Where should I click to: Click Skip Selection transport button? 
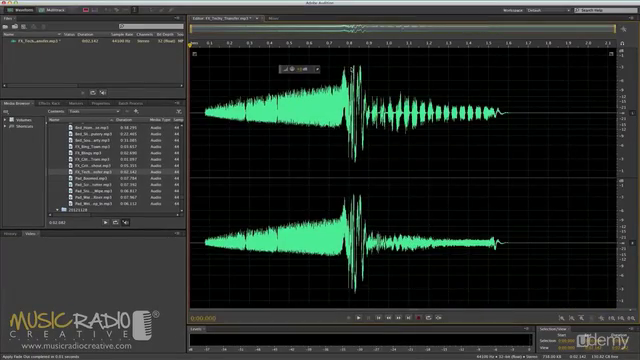coord(438,318)
